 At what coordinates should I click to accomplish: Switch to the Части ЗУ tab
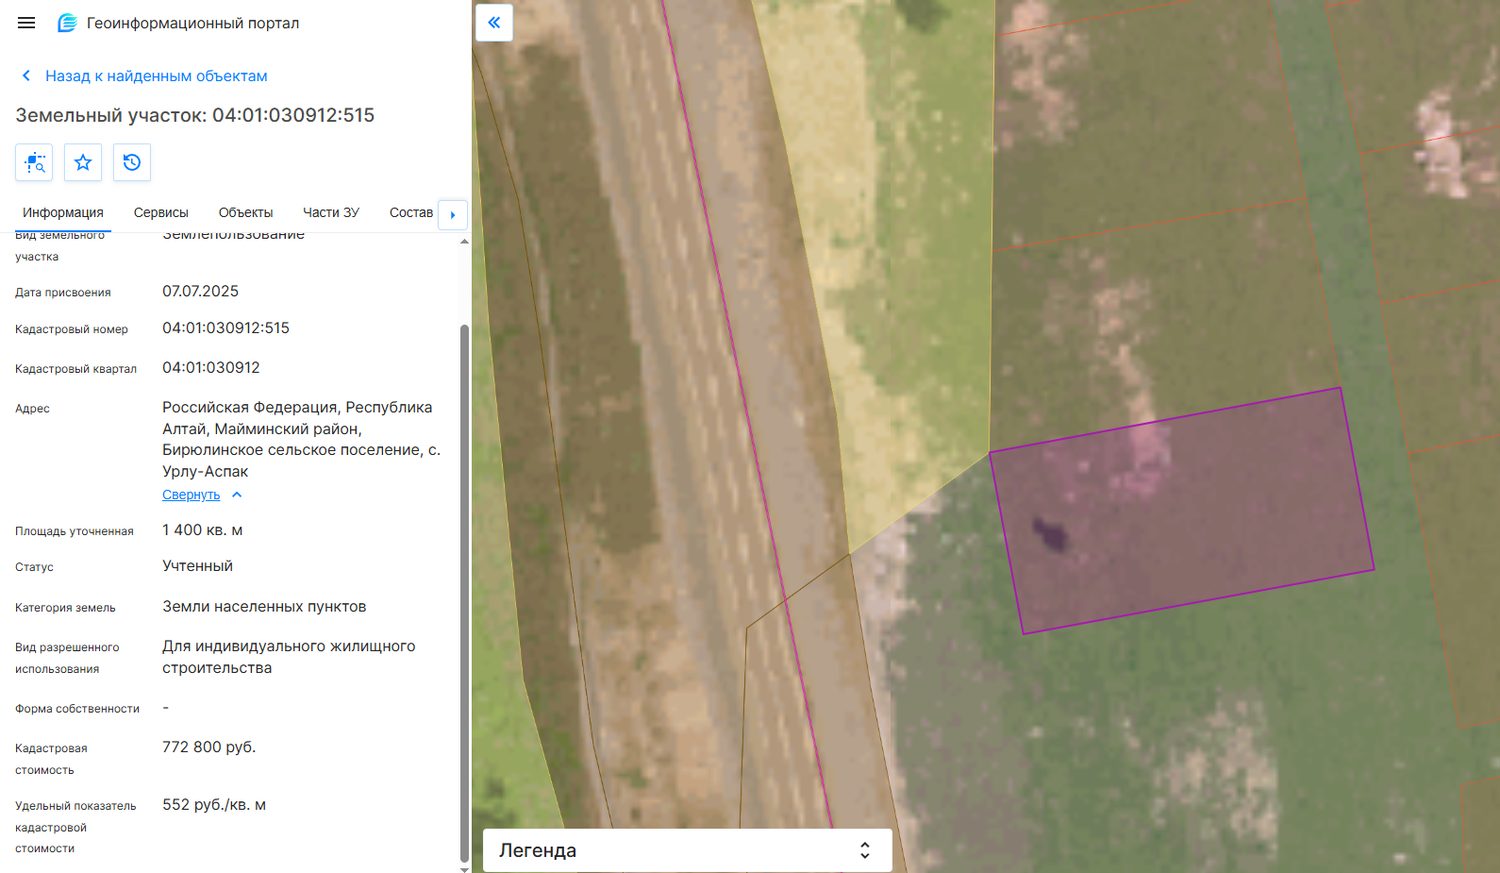click(331, 213)
